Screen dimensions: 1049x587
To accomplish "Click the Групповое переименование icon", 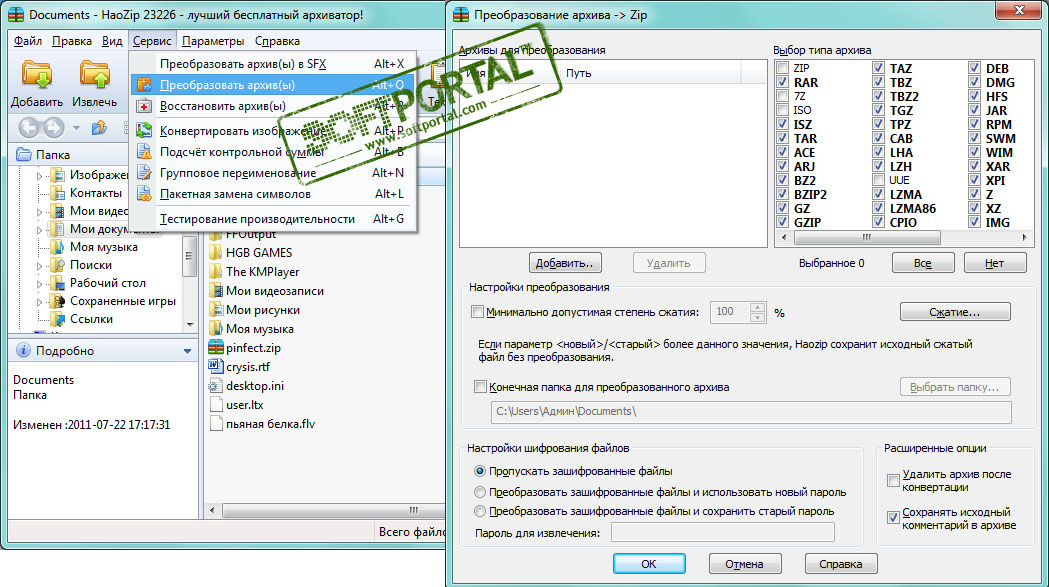I will click(144, 173).
